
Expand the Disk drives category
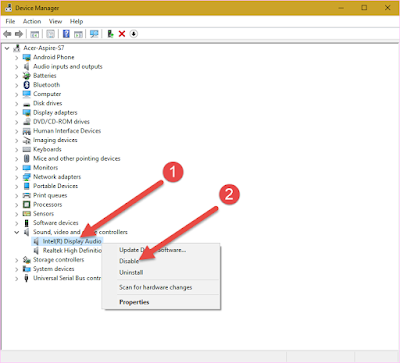coord(16,104)
